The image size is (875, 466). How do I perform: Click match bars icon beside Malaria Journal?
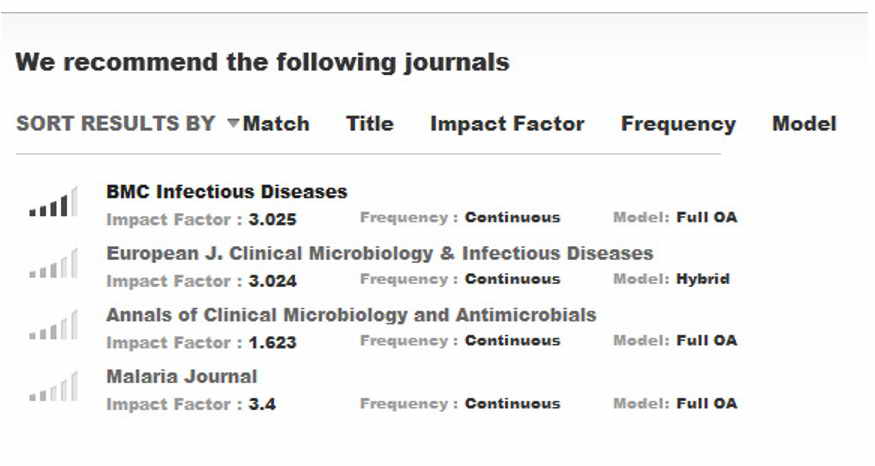[x=53, y=387]
